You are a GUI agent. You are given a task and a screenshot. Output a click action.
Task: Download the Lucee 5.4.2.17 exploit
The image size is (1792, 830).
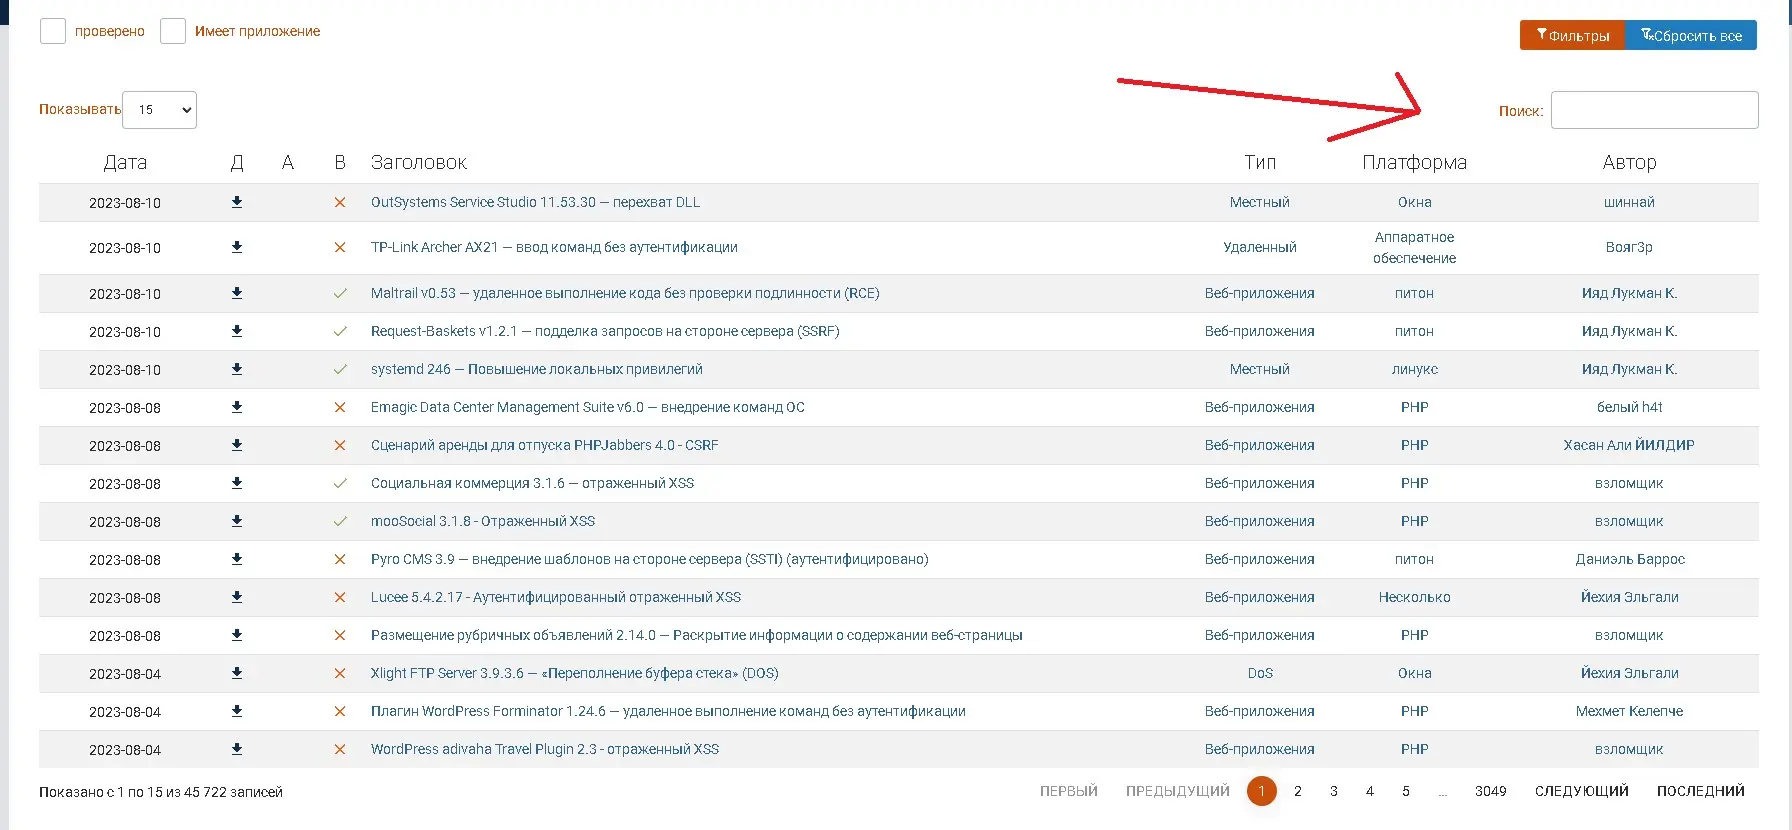pyautogui.click(x=237, y=597)
